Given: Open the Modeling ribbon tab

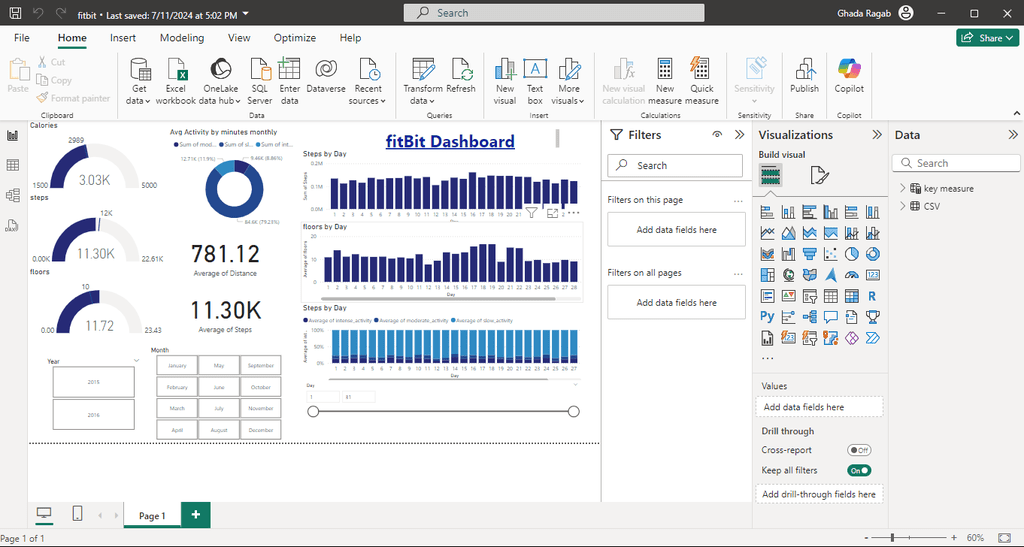Looking at the screenshot, I should [x=182, y=38].
